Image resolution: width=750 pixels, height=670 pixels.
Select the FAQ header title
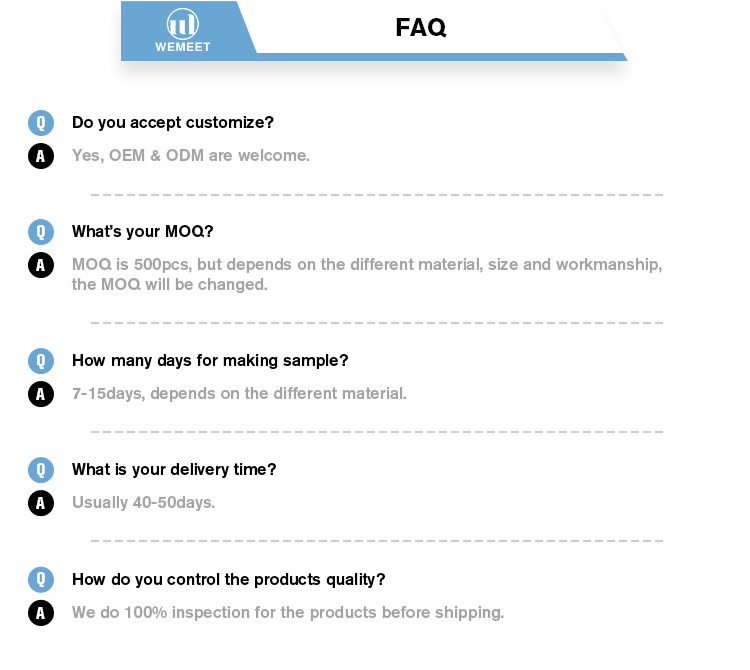click(x=420, y=28)
